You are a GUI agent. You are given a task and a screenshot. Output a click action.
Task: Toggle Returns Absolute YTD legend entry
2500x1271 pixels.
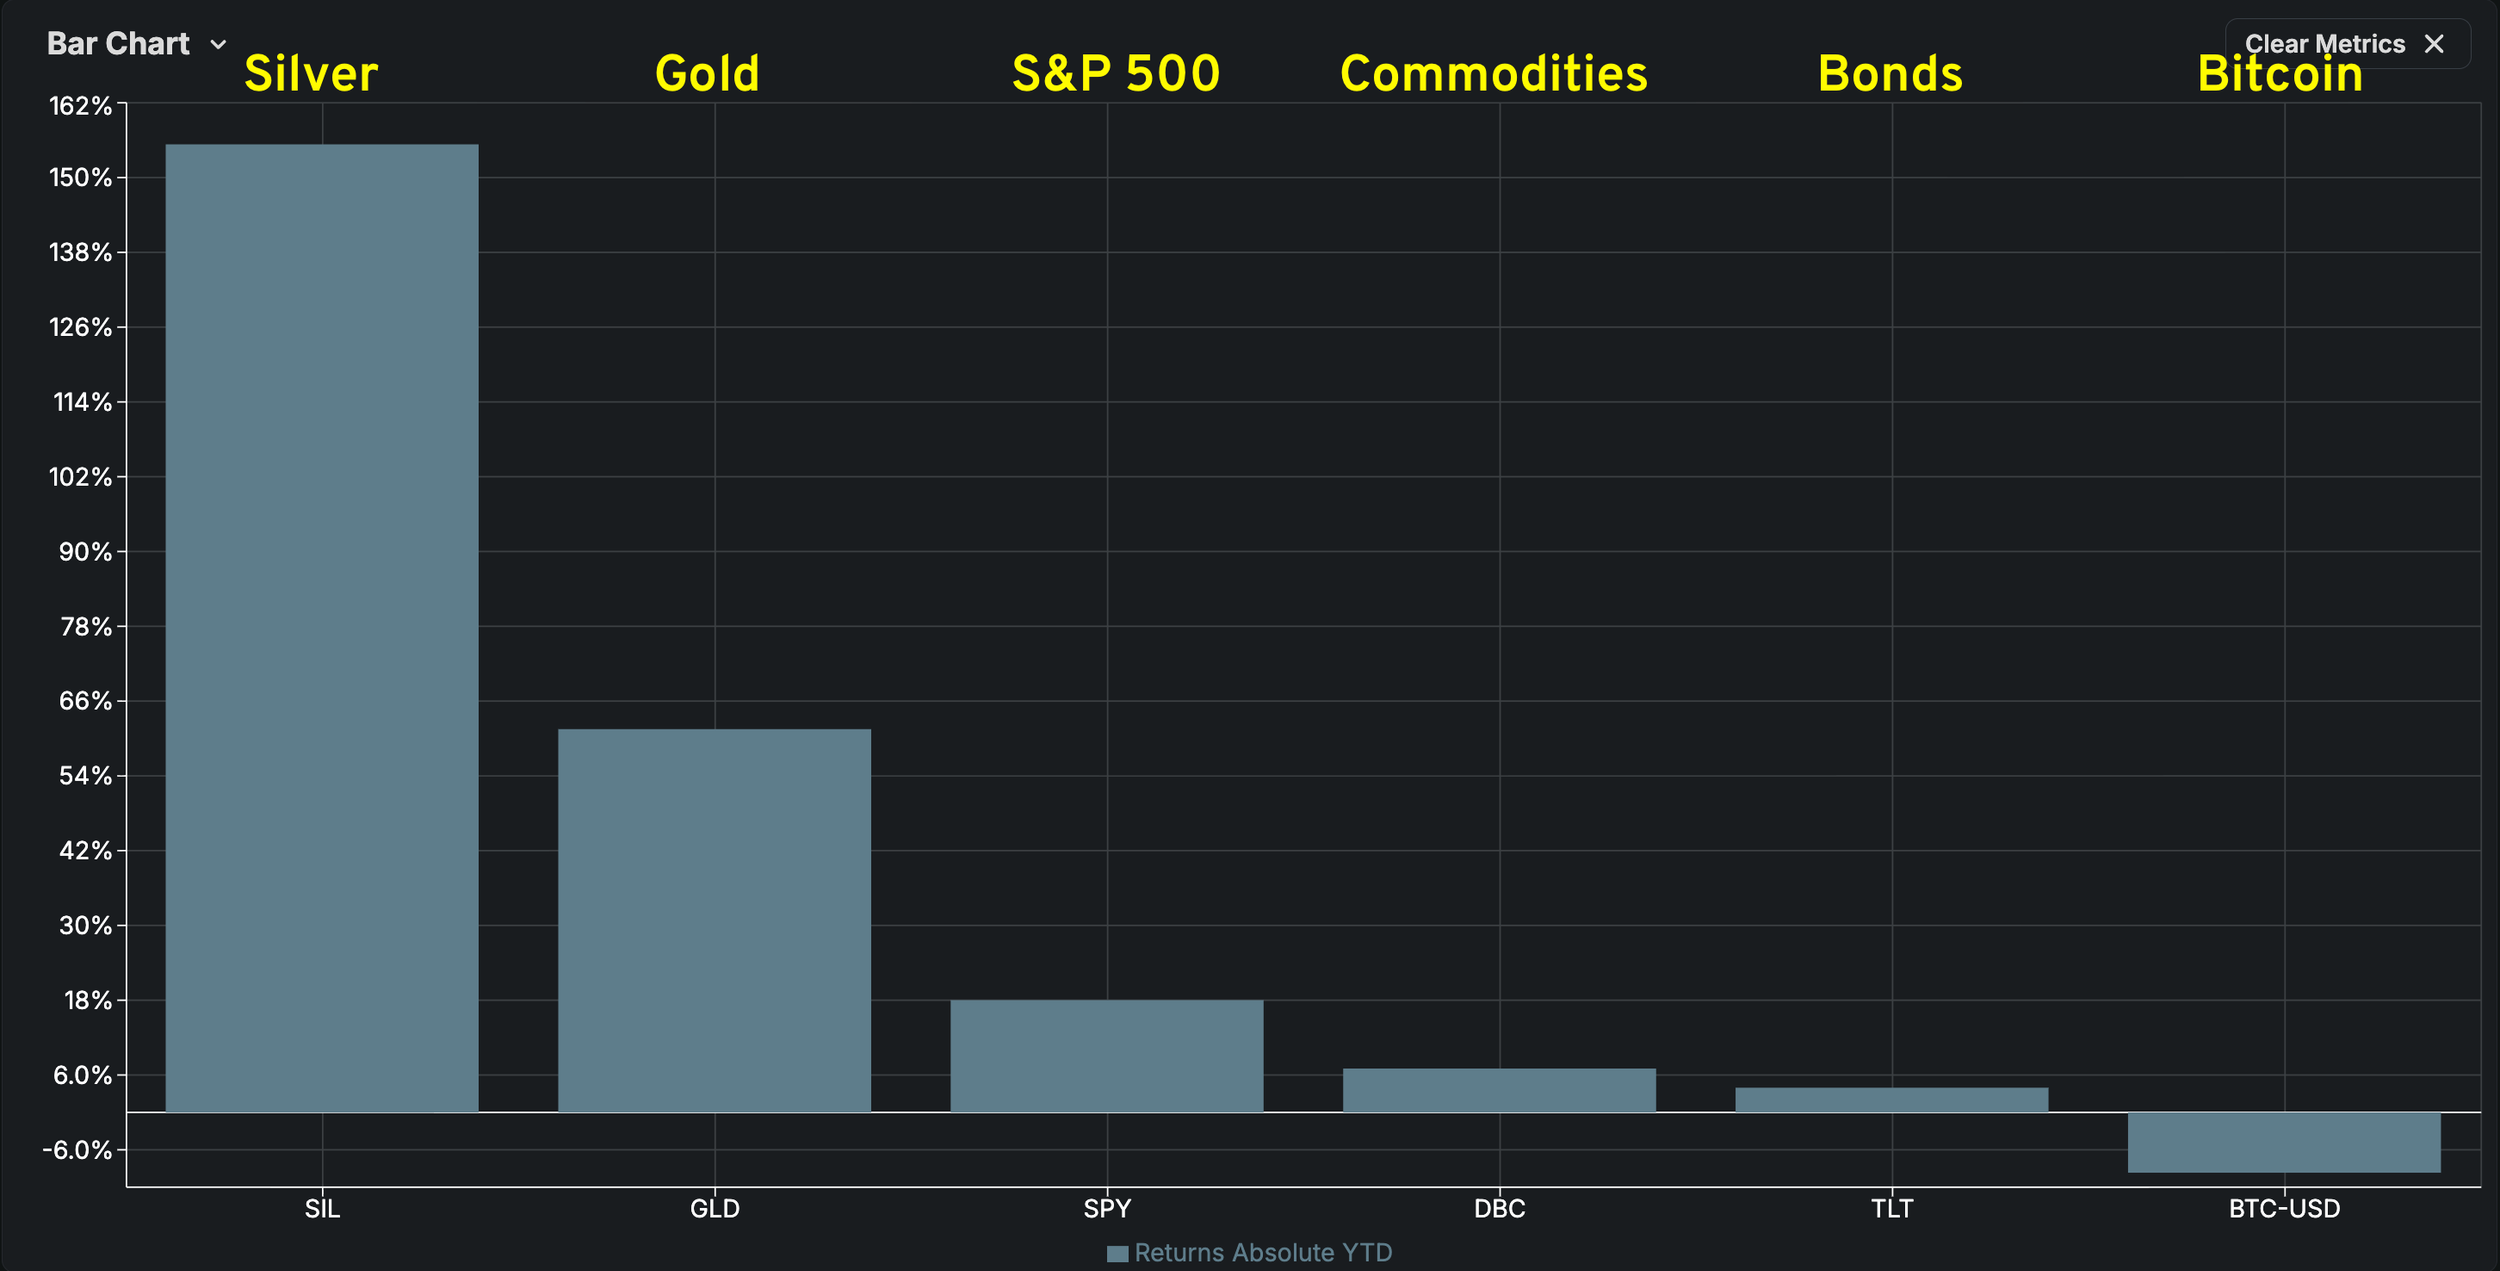tap(1262, 1253)
